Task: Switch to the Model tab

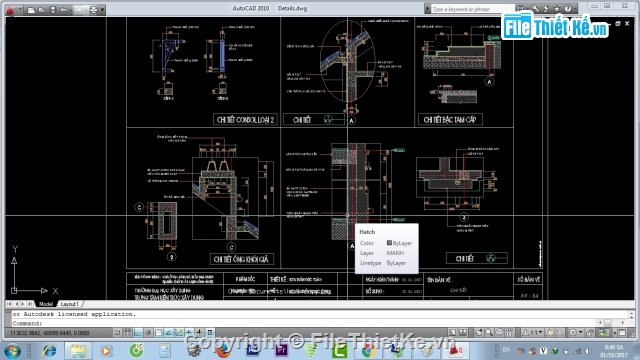Action: click(x=46, y=304)
